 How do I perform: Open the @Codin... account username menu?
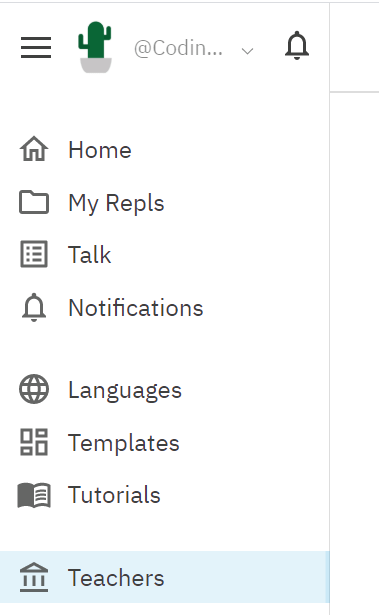(178, 49)
